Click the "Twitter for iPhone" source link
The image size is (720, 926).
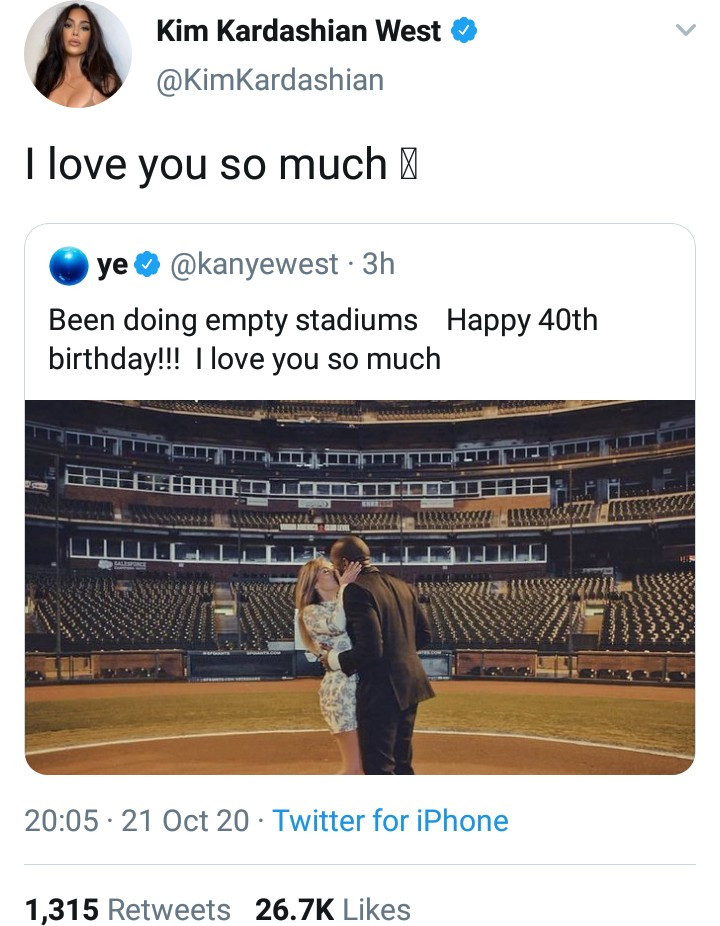click(x=390, y=821)
